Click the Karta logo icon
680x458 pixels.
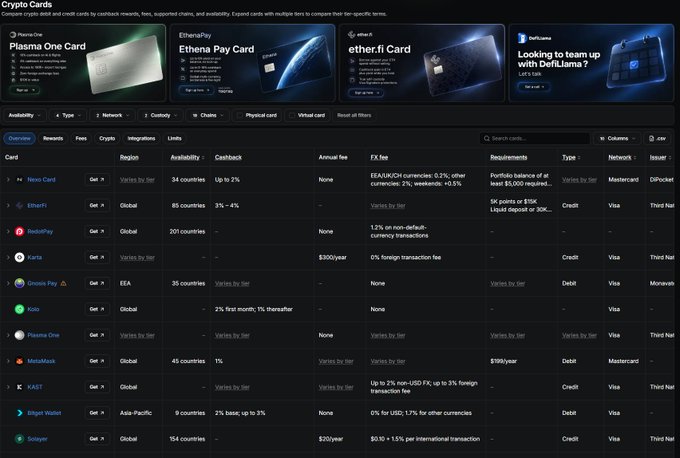coord(20,257)
